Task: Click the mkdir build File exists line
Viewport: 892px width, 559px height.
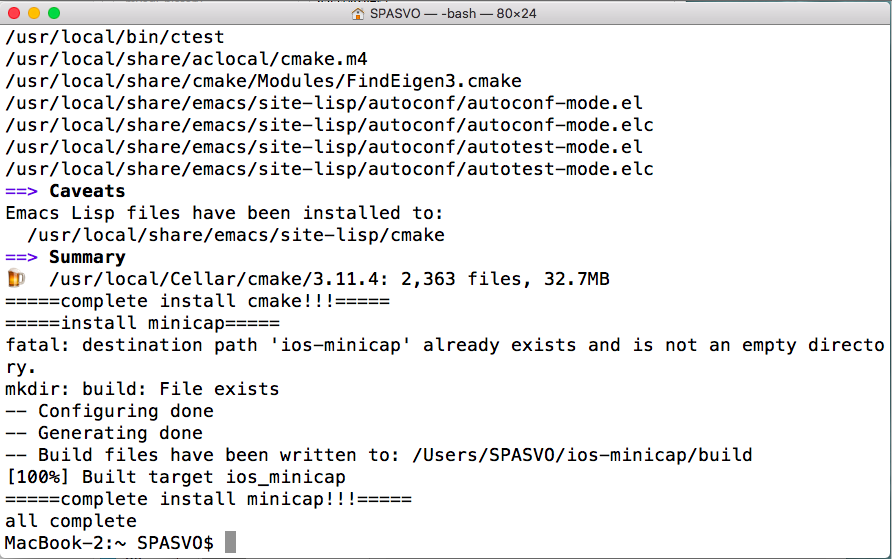Action: point(142,389)
